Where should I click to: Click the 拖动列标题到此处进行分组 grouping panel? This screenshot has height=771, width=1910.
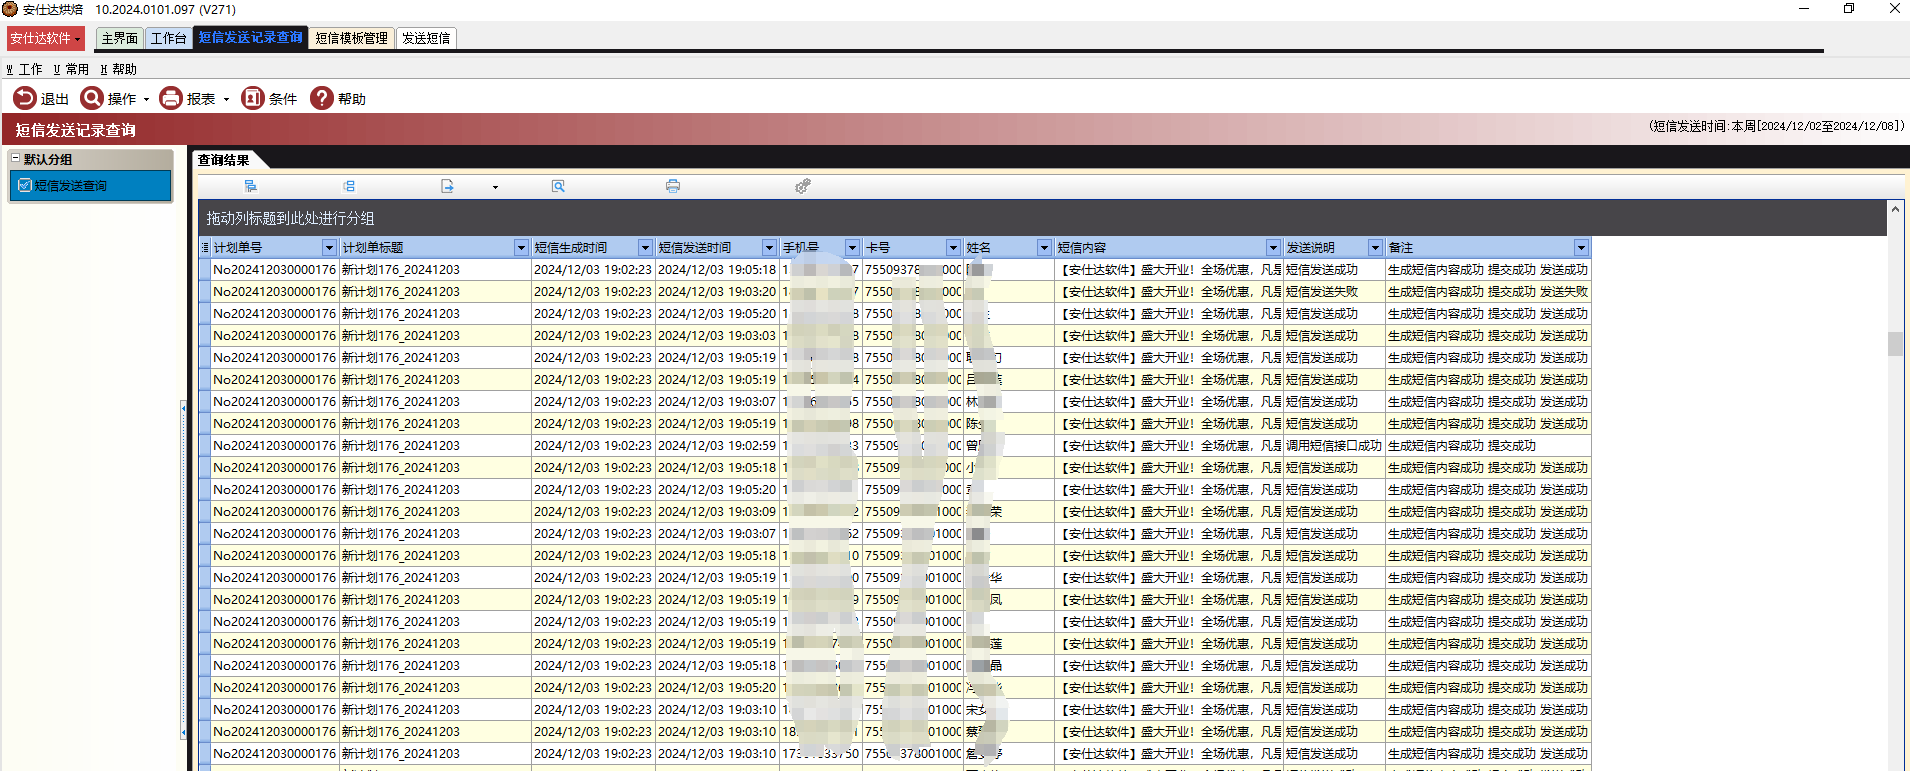click(1042, 218)
